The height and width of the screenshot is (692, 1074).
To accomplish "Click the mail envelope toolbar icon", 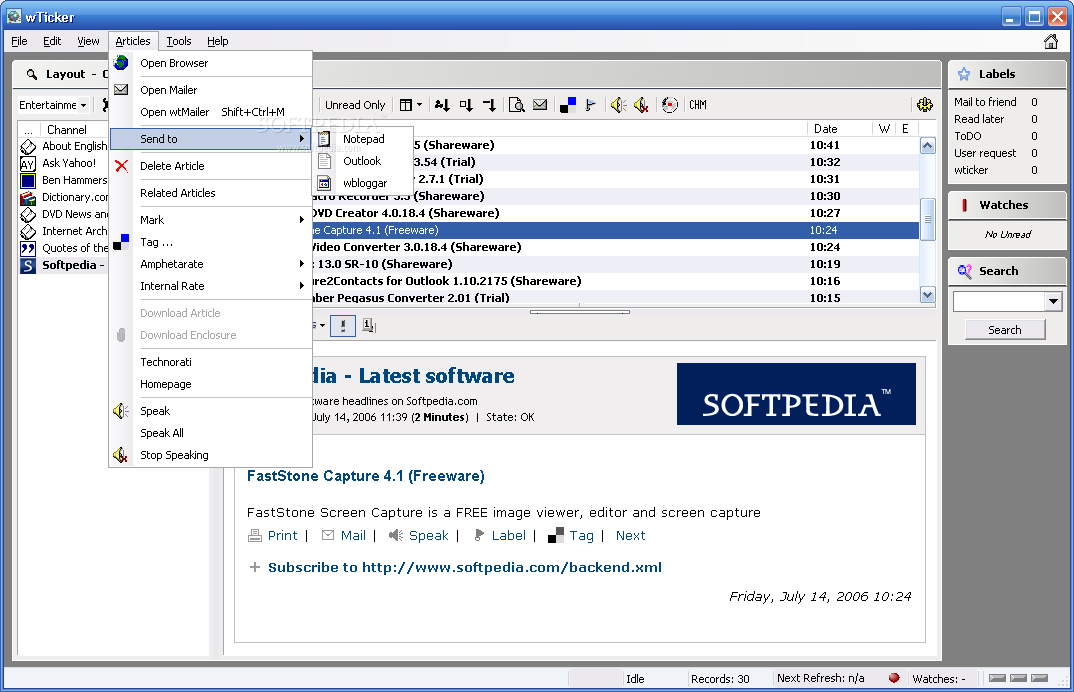I will tap(540, 105).
